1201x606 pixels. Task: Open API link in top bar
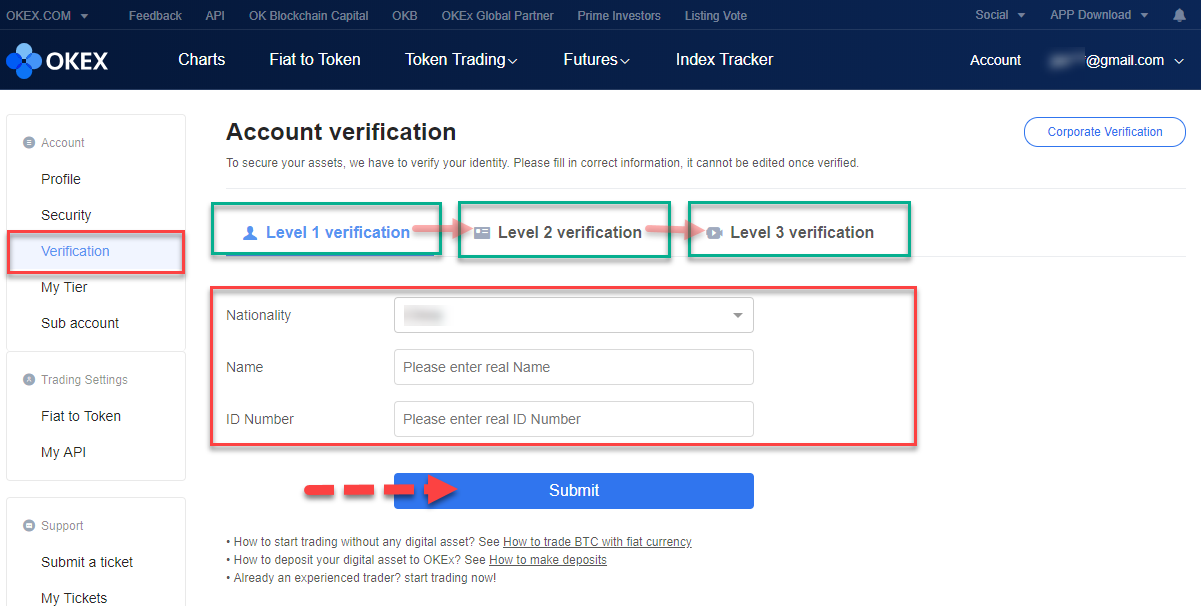tap(215, 15)
